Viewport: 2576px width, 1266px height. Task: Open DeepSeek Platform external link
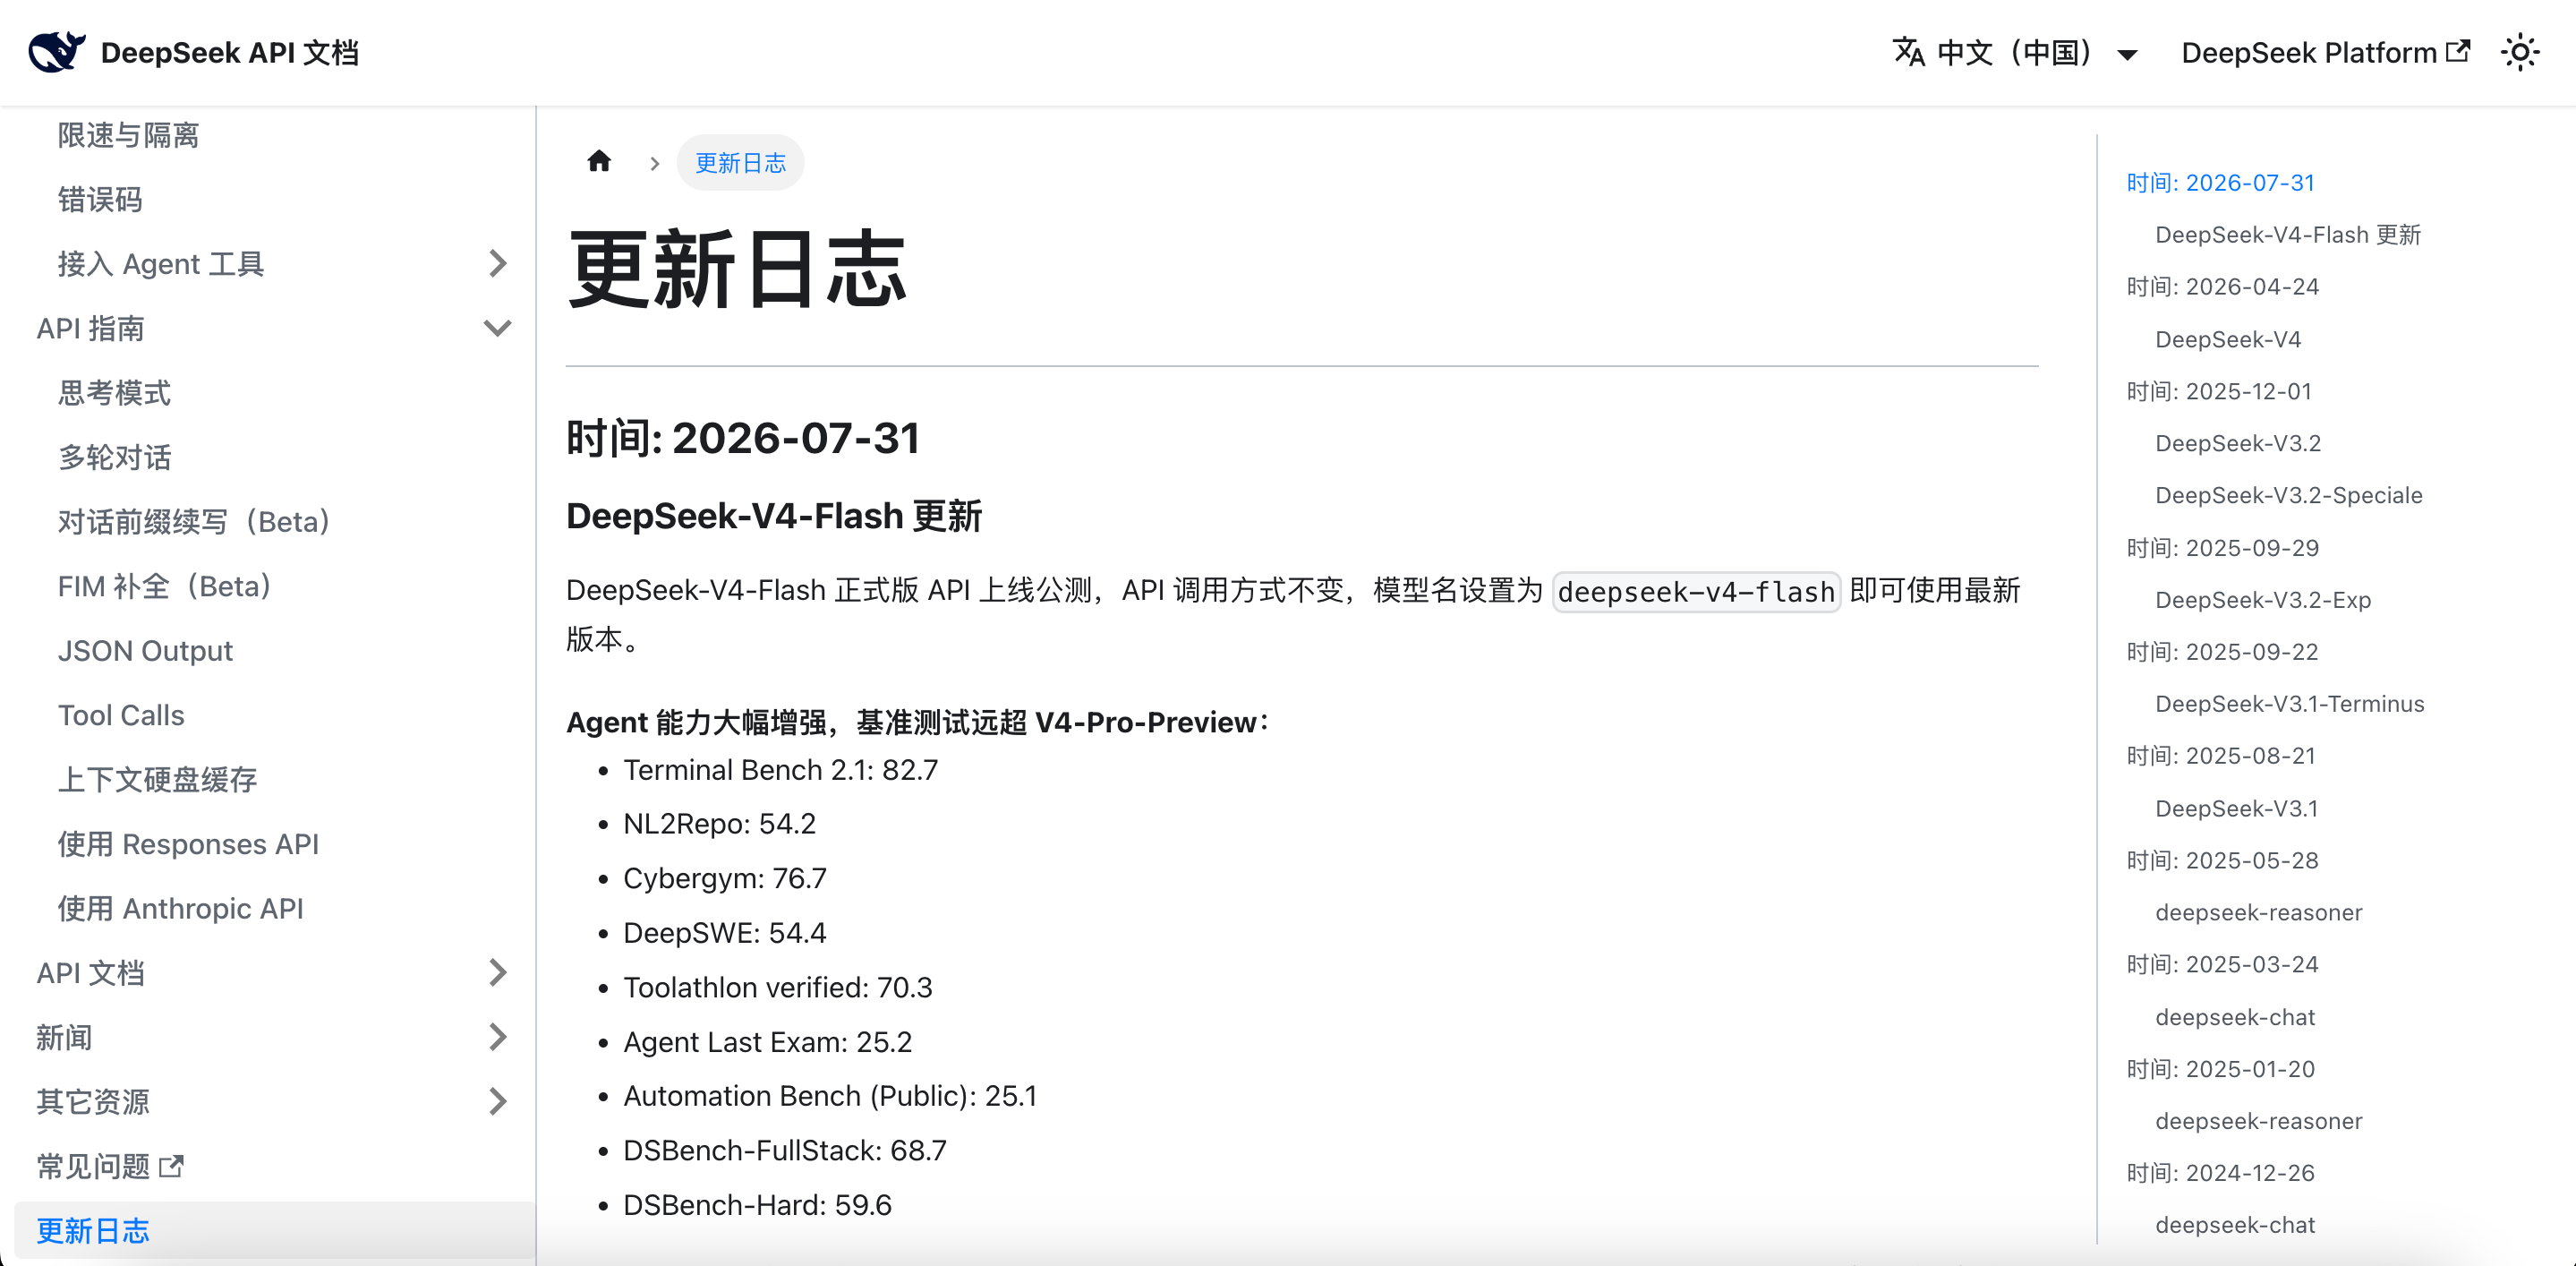tap(2325, 53)
